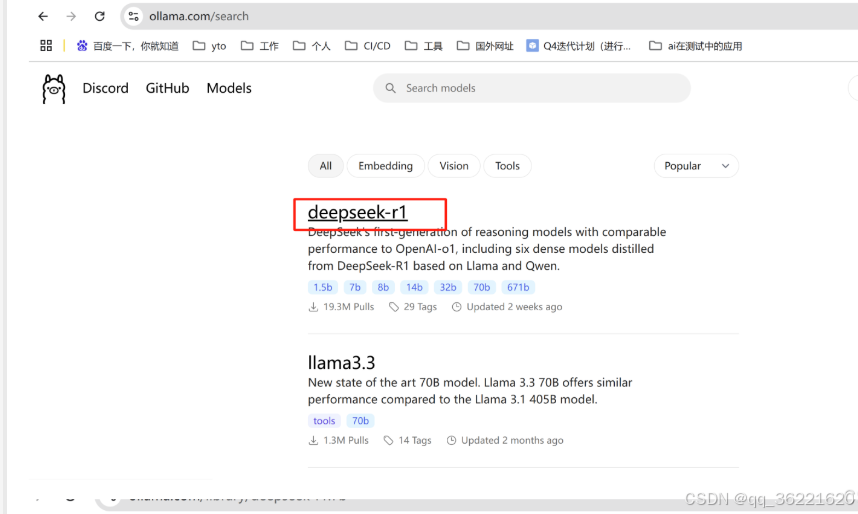Click the 671b size tag
The image size is (858, 514).
point(518,287)
